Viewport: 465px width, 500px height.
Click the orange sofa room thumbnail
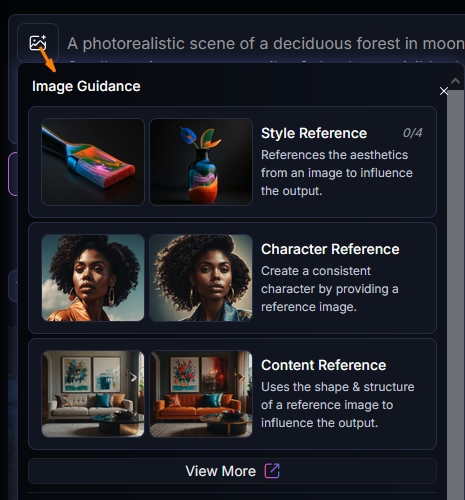(201, 394)
